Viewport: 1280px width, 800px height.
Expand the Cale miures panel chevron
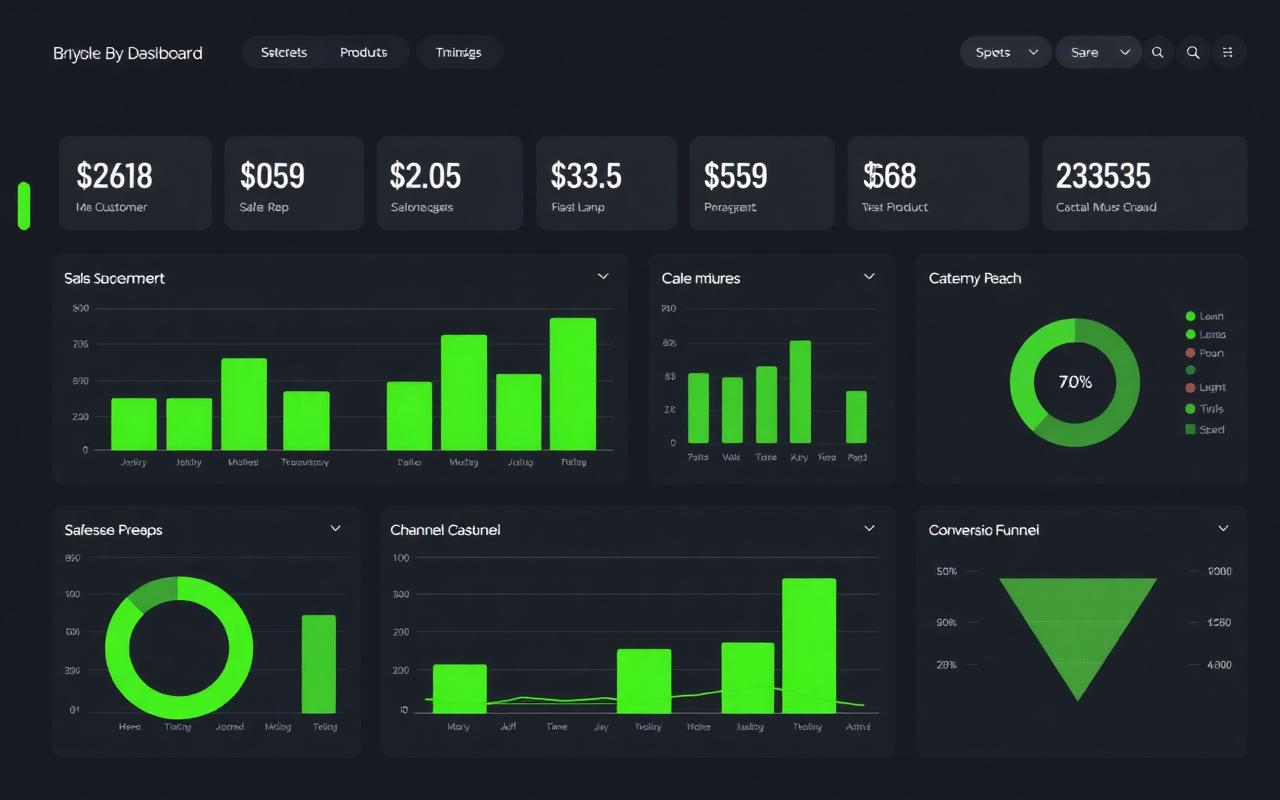coord(869,276)
